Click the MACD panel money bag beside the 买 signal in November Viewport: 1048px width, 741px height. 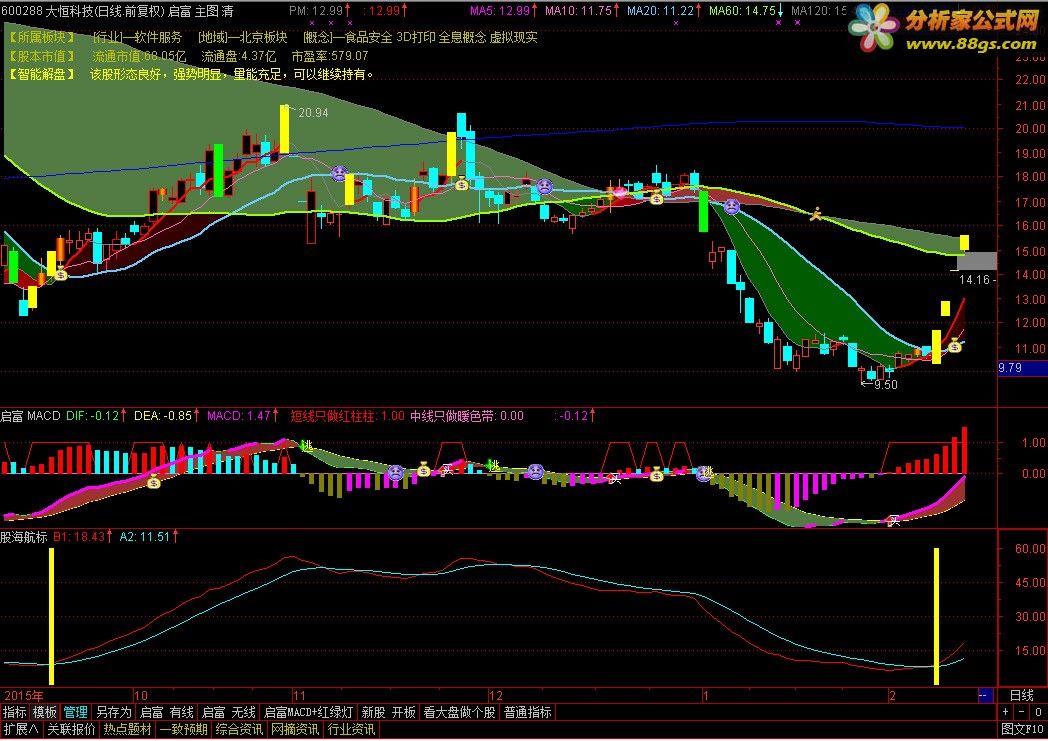pyautogui.click(x=424, y=470)
